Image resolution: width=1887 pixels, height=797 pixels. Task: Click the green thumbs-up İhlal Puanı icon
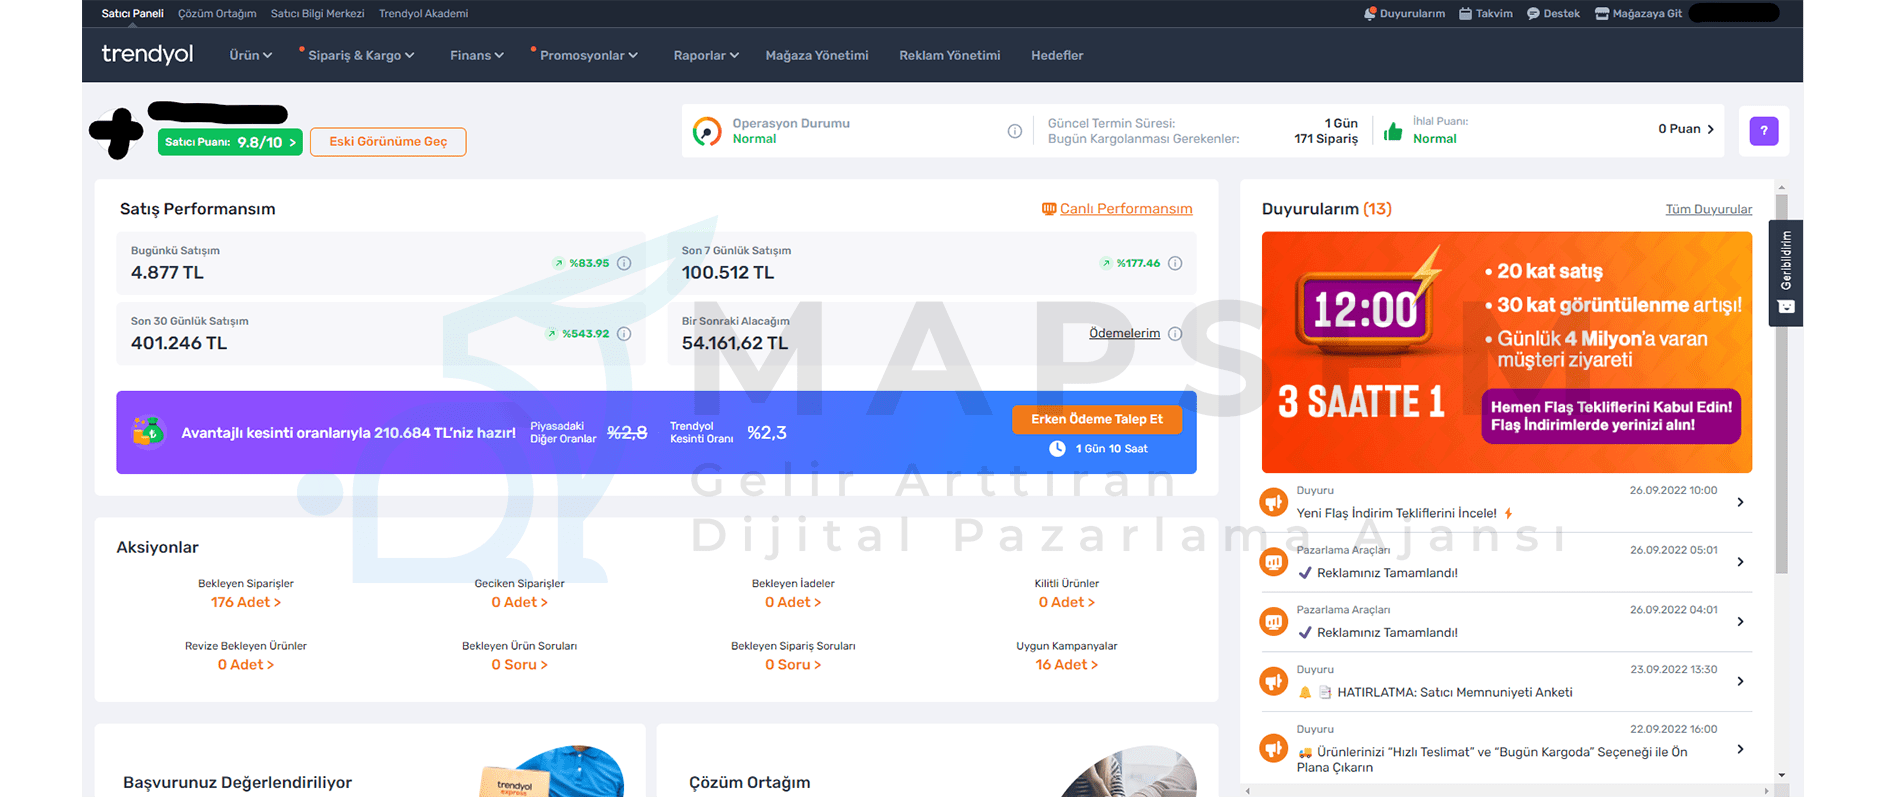point(1392,131)
